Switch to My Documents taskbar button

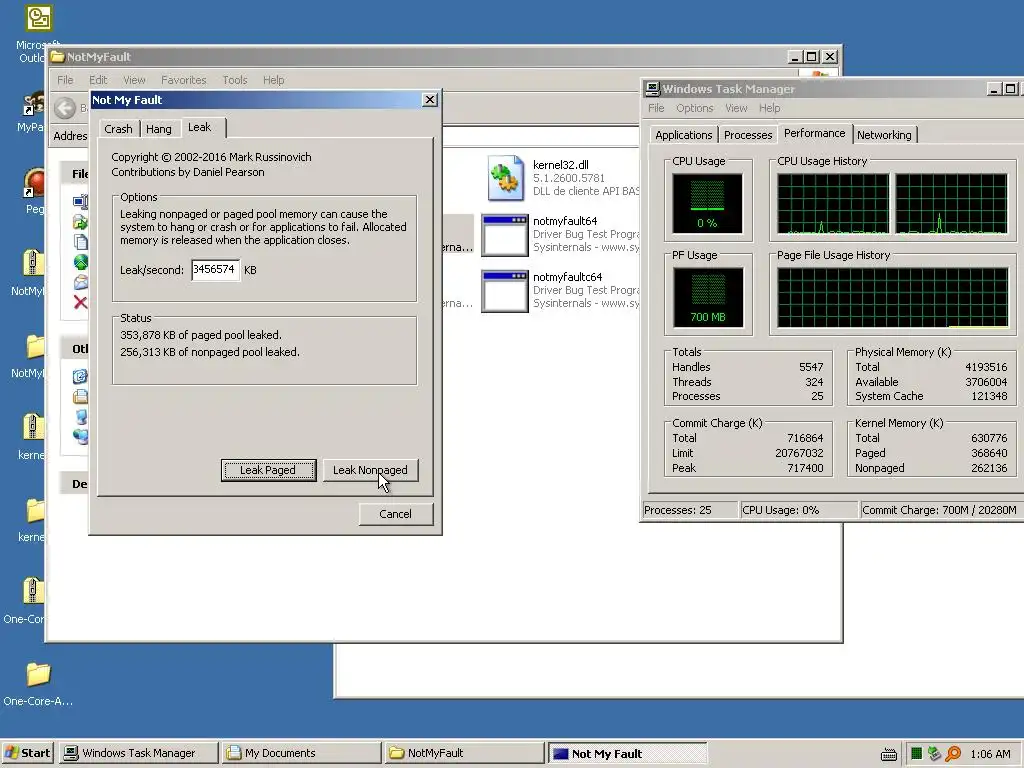(302, 753)
